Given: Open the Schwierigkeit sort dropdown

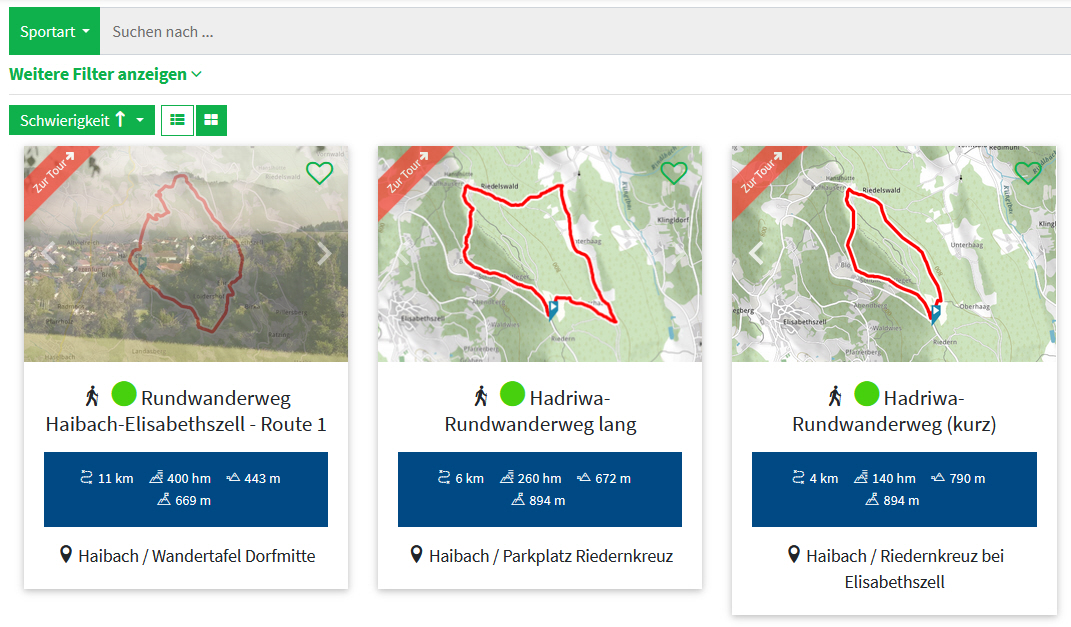Looking at the screenshot, I should [x=81, y=120].
